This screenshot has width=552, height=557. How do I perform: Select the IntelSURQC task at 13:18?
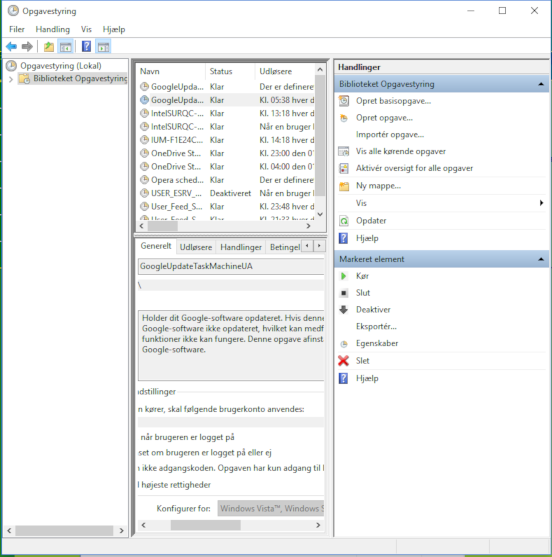(x=227, y=113)
